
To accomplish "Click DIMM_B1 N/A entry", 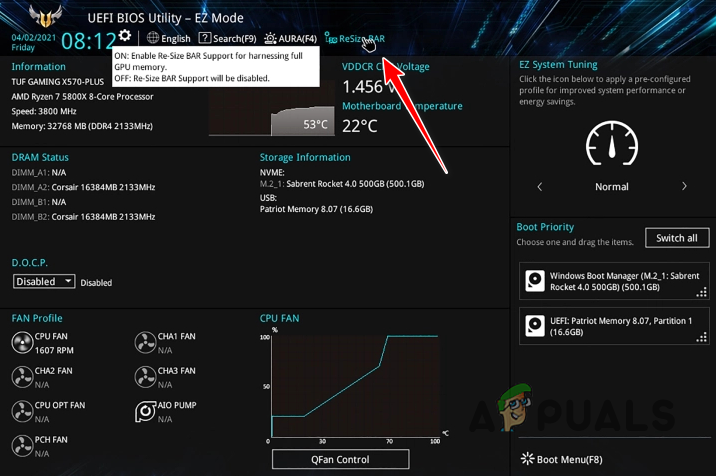I will [39, 202].
